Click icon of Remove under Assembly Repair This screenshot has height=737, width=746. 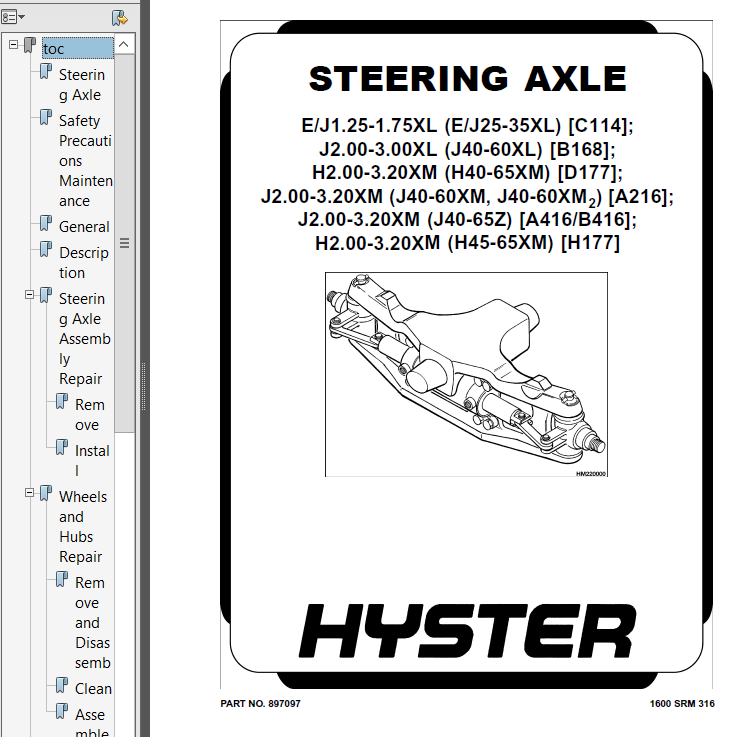62,401
